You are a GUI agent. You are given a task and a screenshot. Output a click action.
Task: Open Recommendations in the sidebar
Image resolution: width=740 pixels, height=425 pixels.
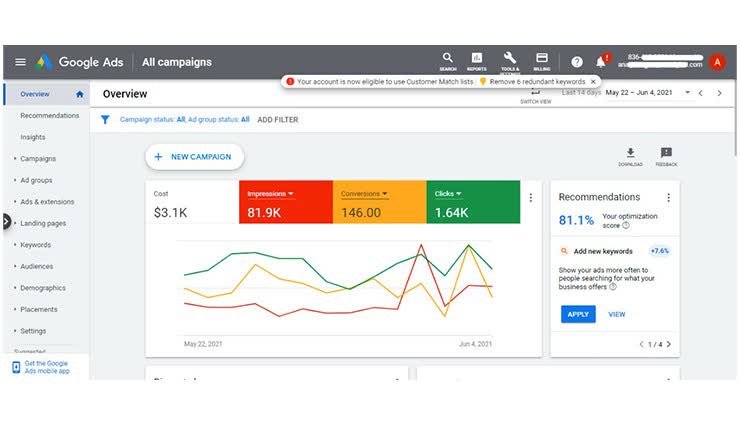[x=50, y=116]
